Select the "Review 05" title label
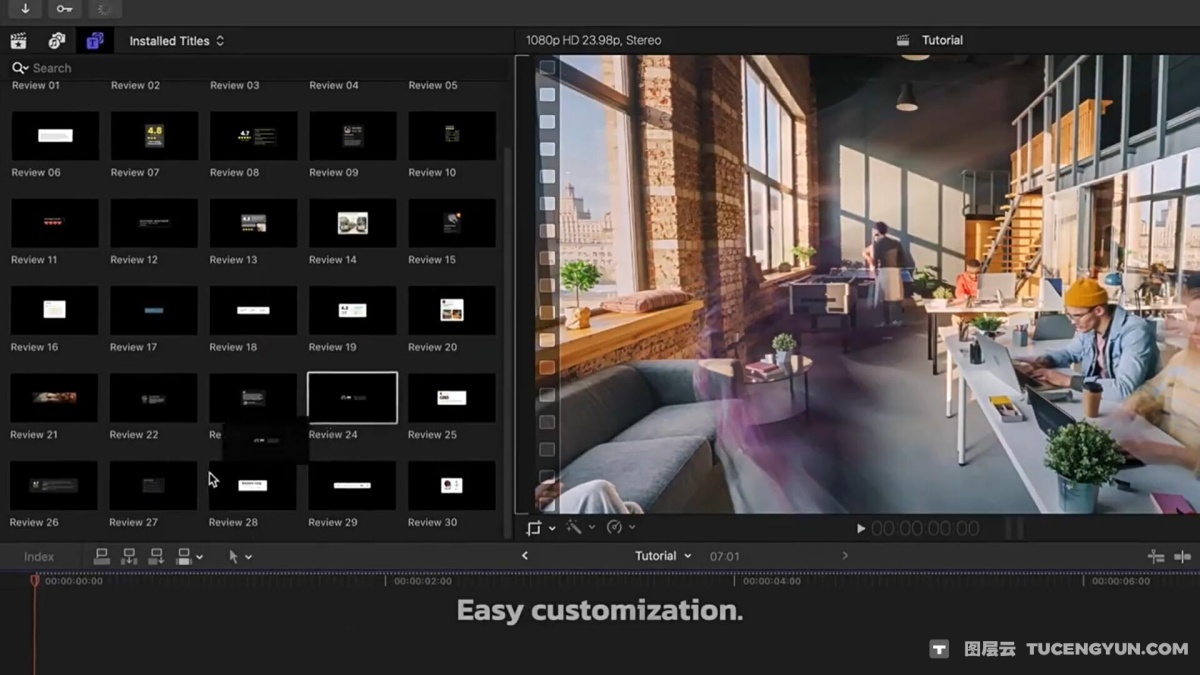The width and height of the screenshot is (1200, 675). pos(432,85)
